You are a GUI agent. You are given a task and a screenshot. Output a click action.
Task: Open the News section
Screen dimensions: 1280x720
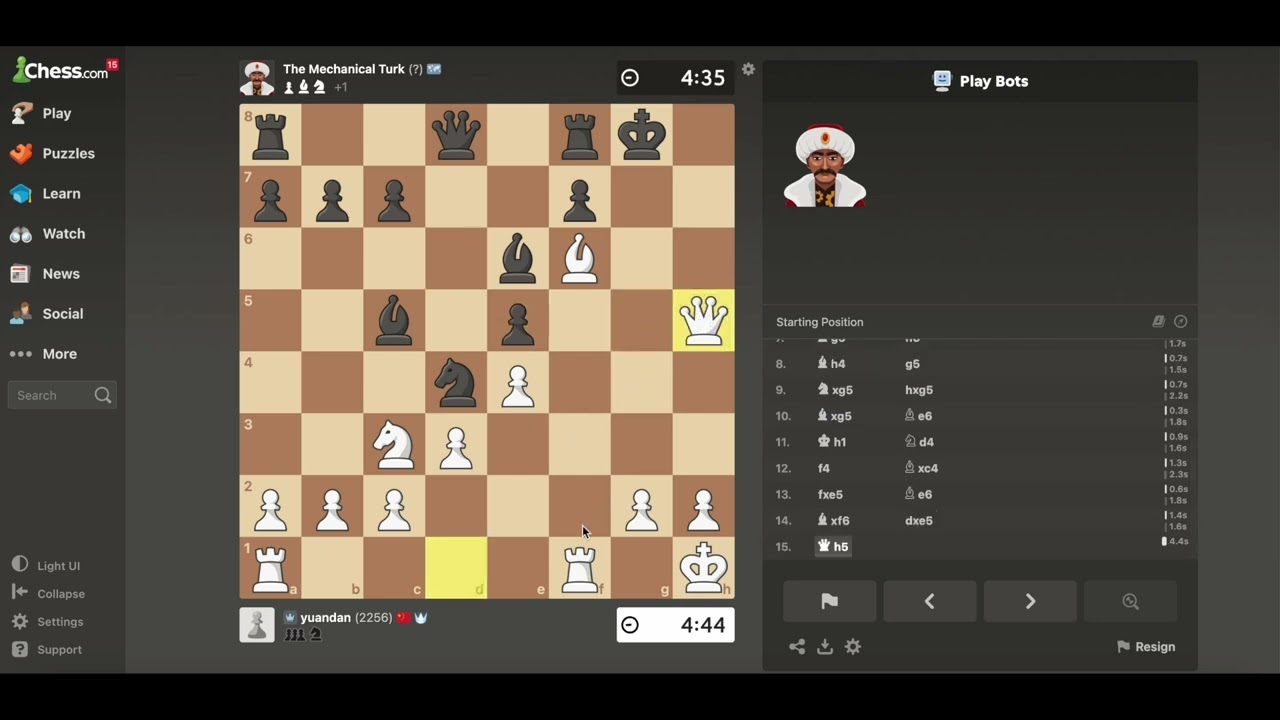tap(46, 274)
